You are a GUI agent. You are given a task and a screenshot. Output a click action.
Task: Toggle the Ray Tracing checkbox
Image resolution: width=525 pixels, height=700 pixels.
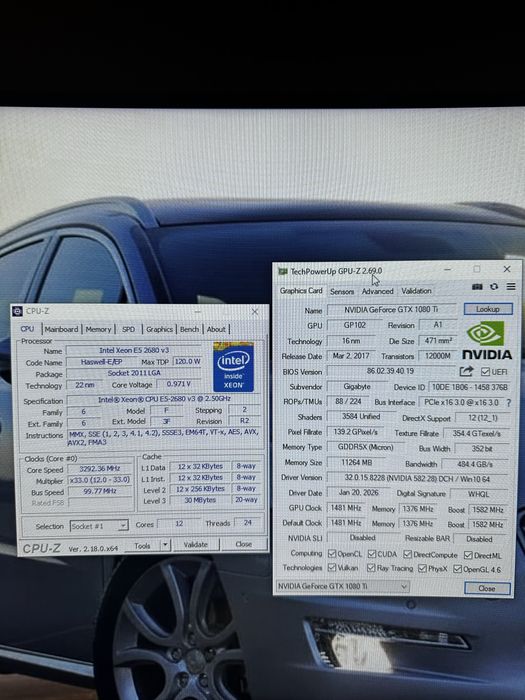371,568
